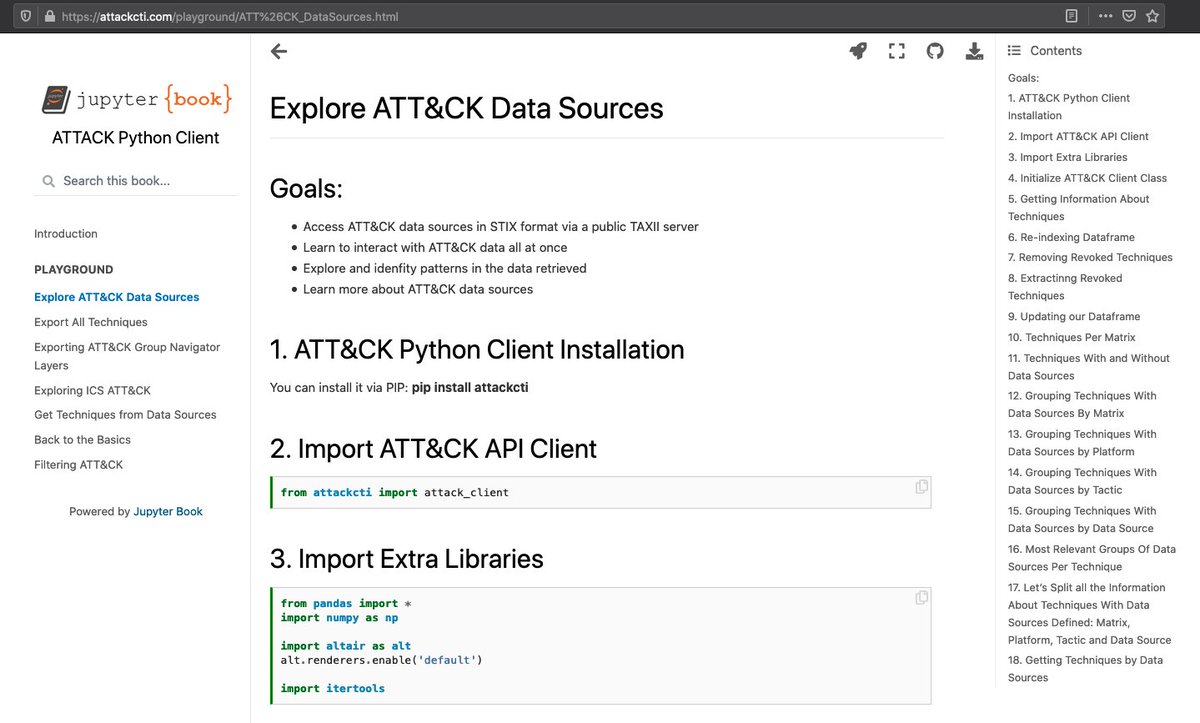
Task: Jump to Grouping Techniques by Matrix entry
Action: (1082, 404)
